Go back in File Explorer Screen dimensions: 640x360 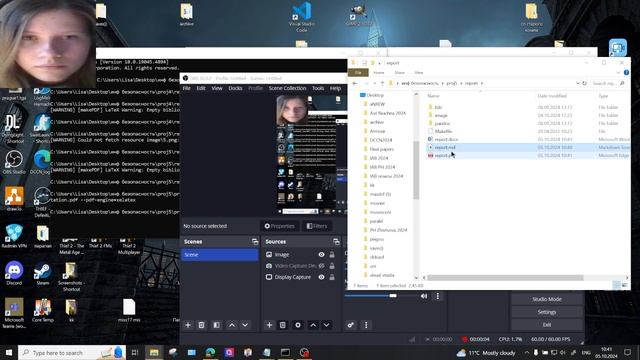[355, 83]
